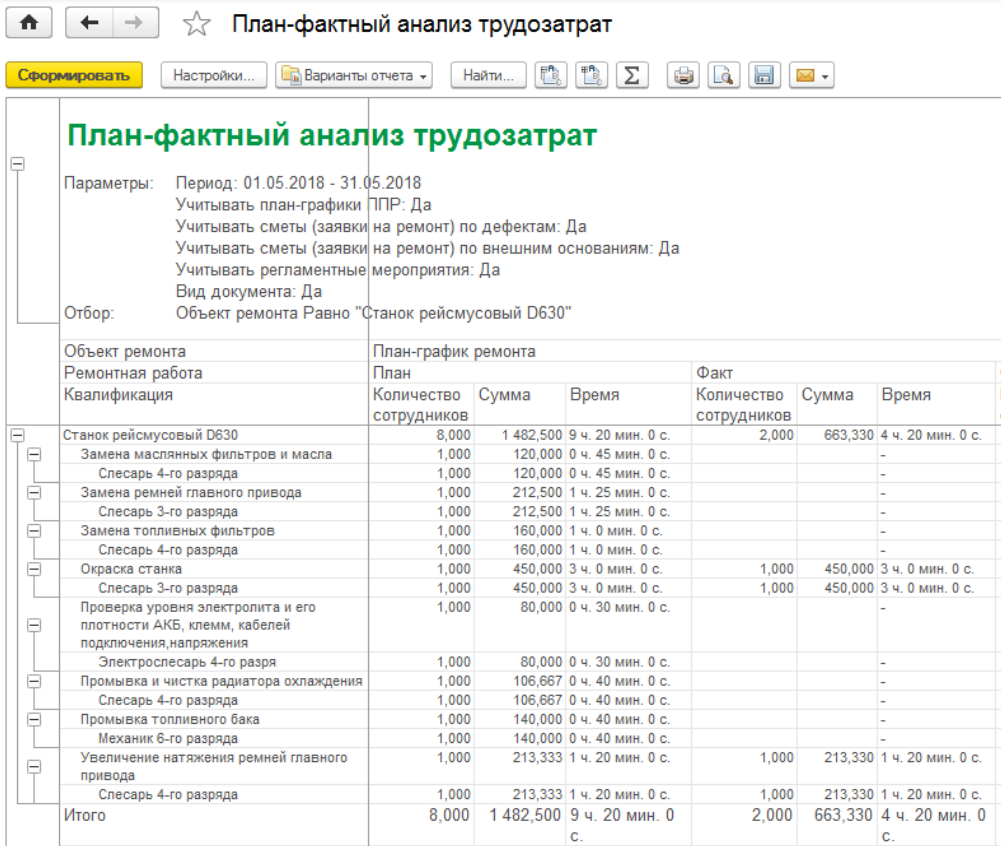Click the yellow Сформировать button
1001x846 pixels.
click(74, 75)
